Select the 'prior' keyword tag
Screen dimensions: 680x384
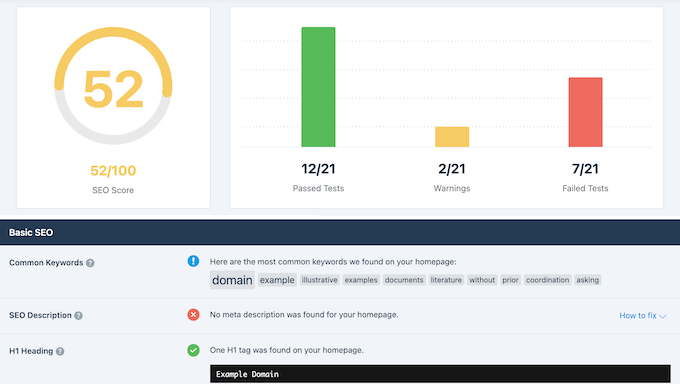[510, 280]
